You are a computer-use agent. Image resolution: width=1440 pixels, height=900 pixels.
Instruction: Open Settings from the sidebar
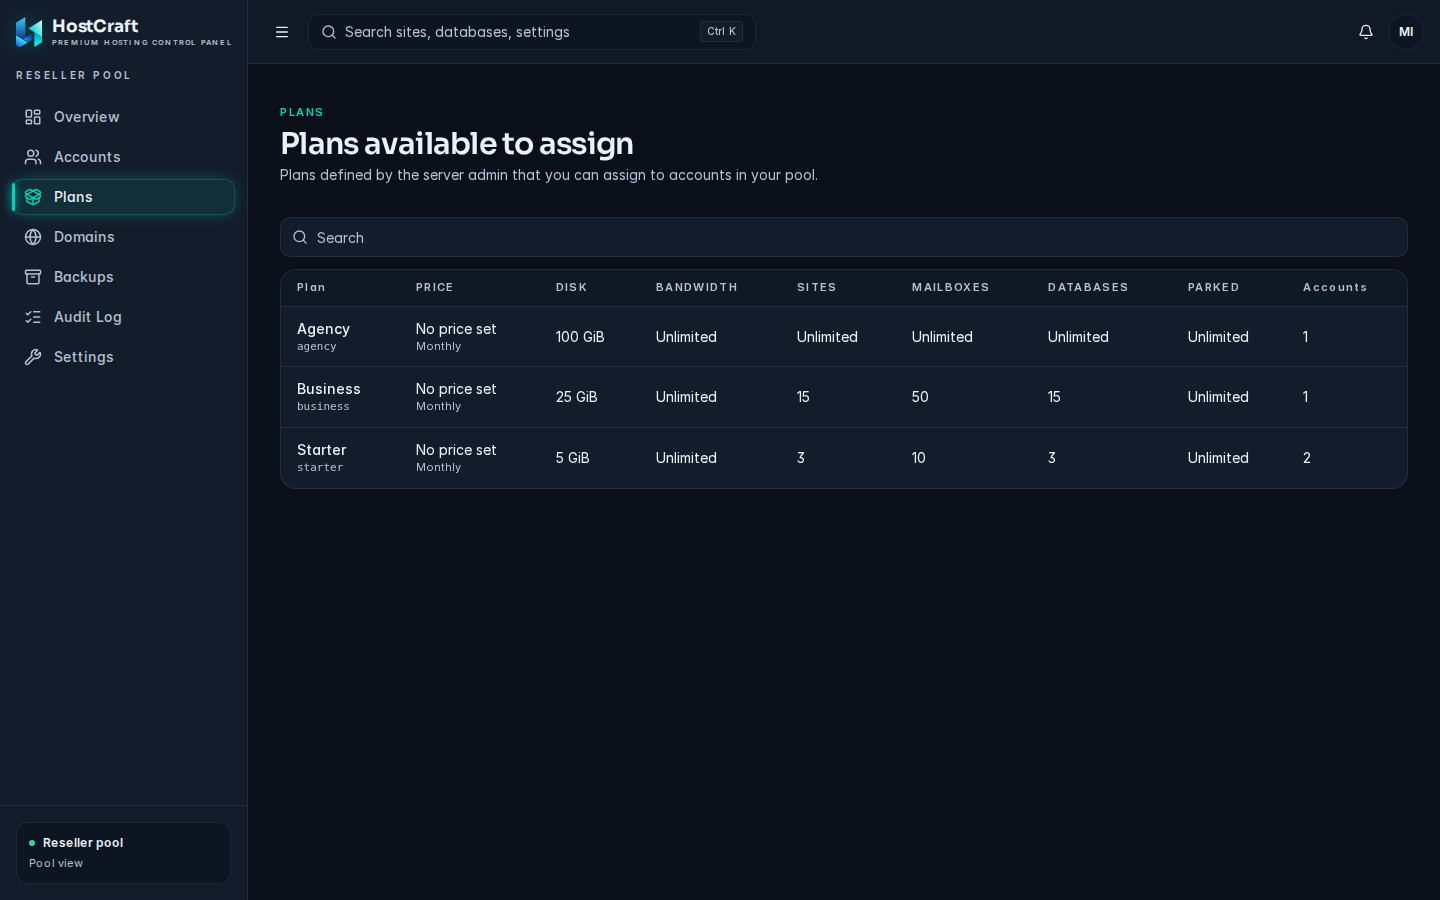click(x=124, y=357)
